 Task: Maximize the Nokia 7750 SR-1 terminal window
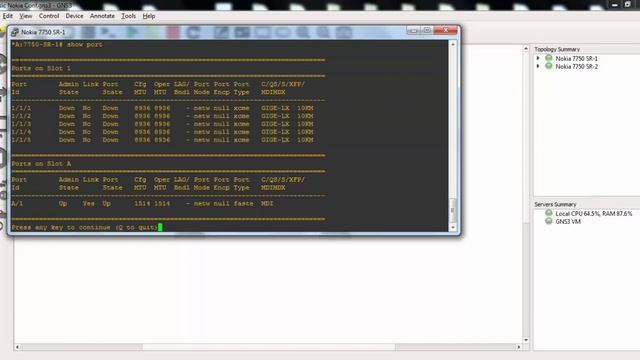click(427, 31)
